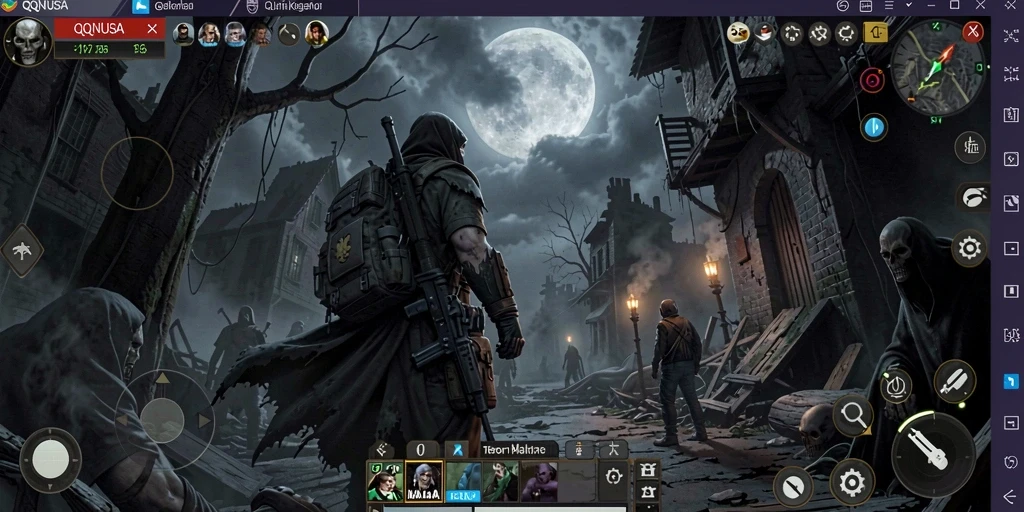Click the emulator sidebar expand arrows icon
Viewport: 1024px width, 512px height.
1011,37
